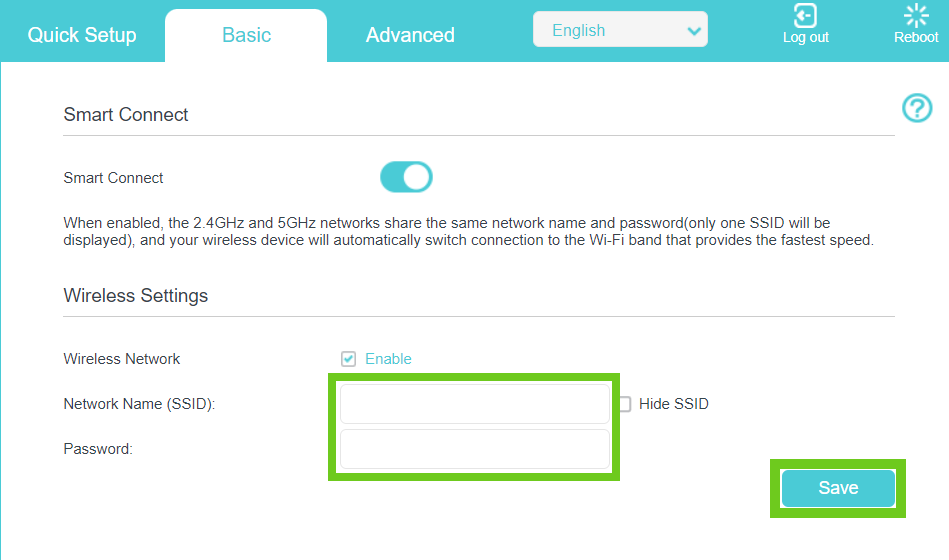Select the Wireless Settings section heading
The height and width of the screenshot is (560, 949).
136,296
